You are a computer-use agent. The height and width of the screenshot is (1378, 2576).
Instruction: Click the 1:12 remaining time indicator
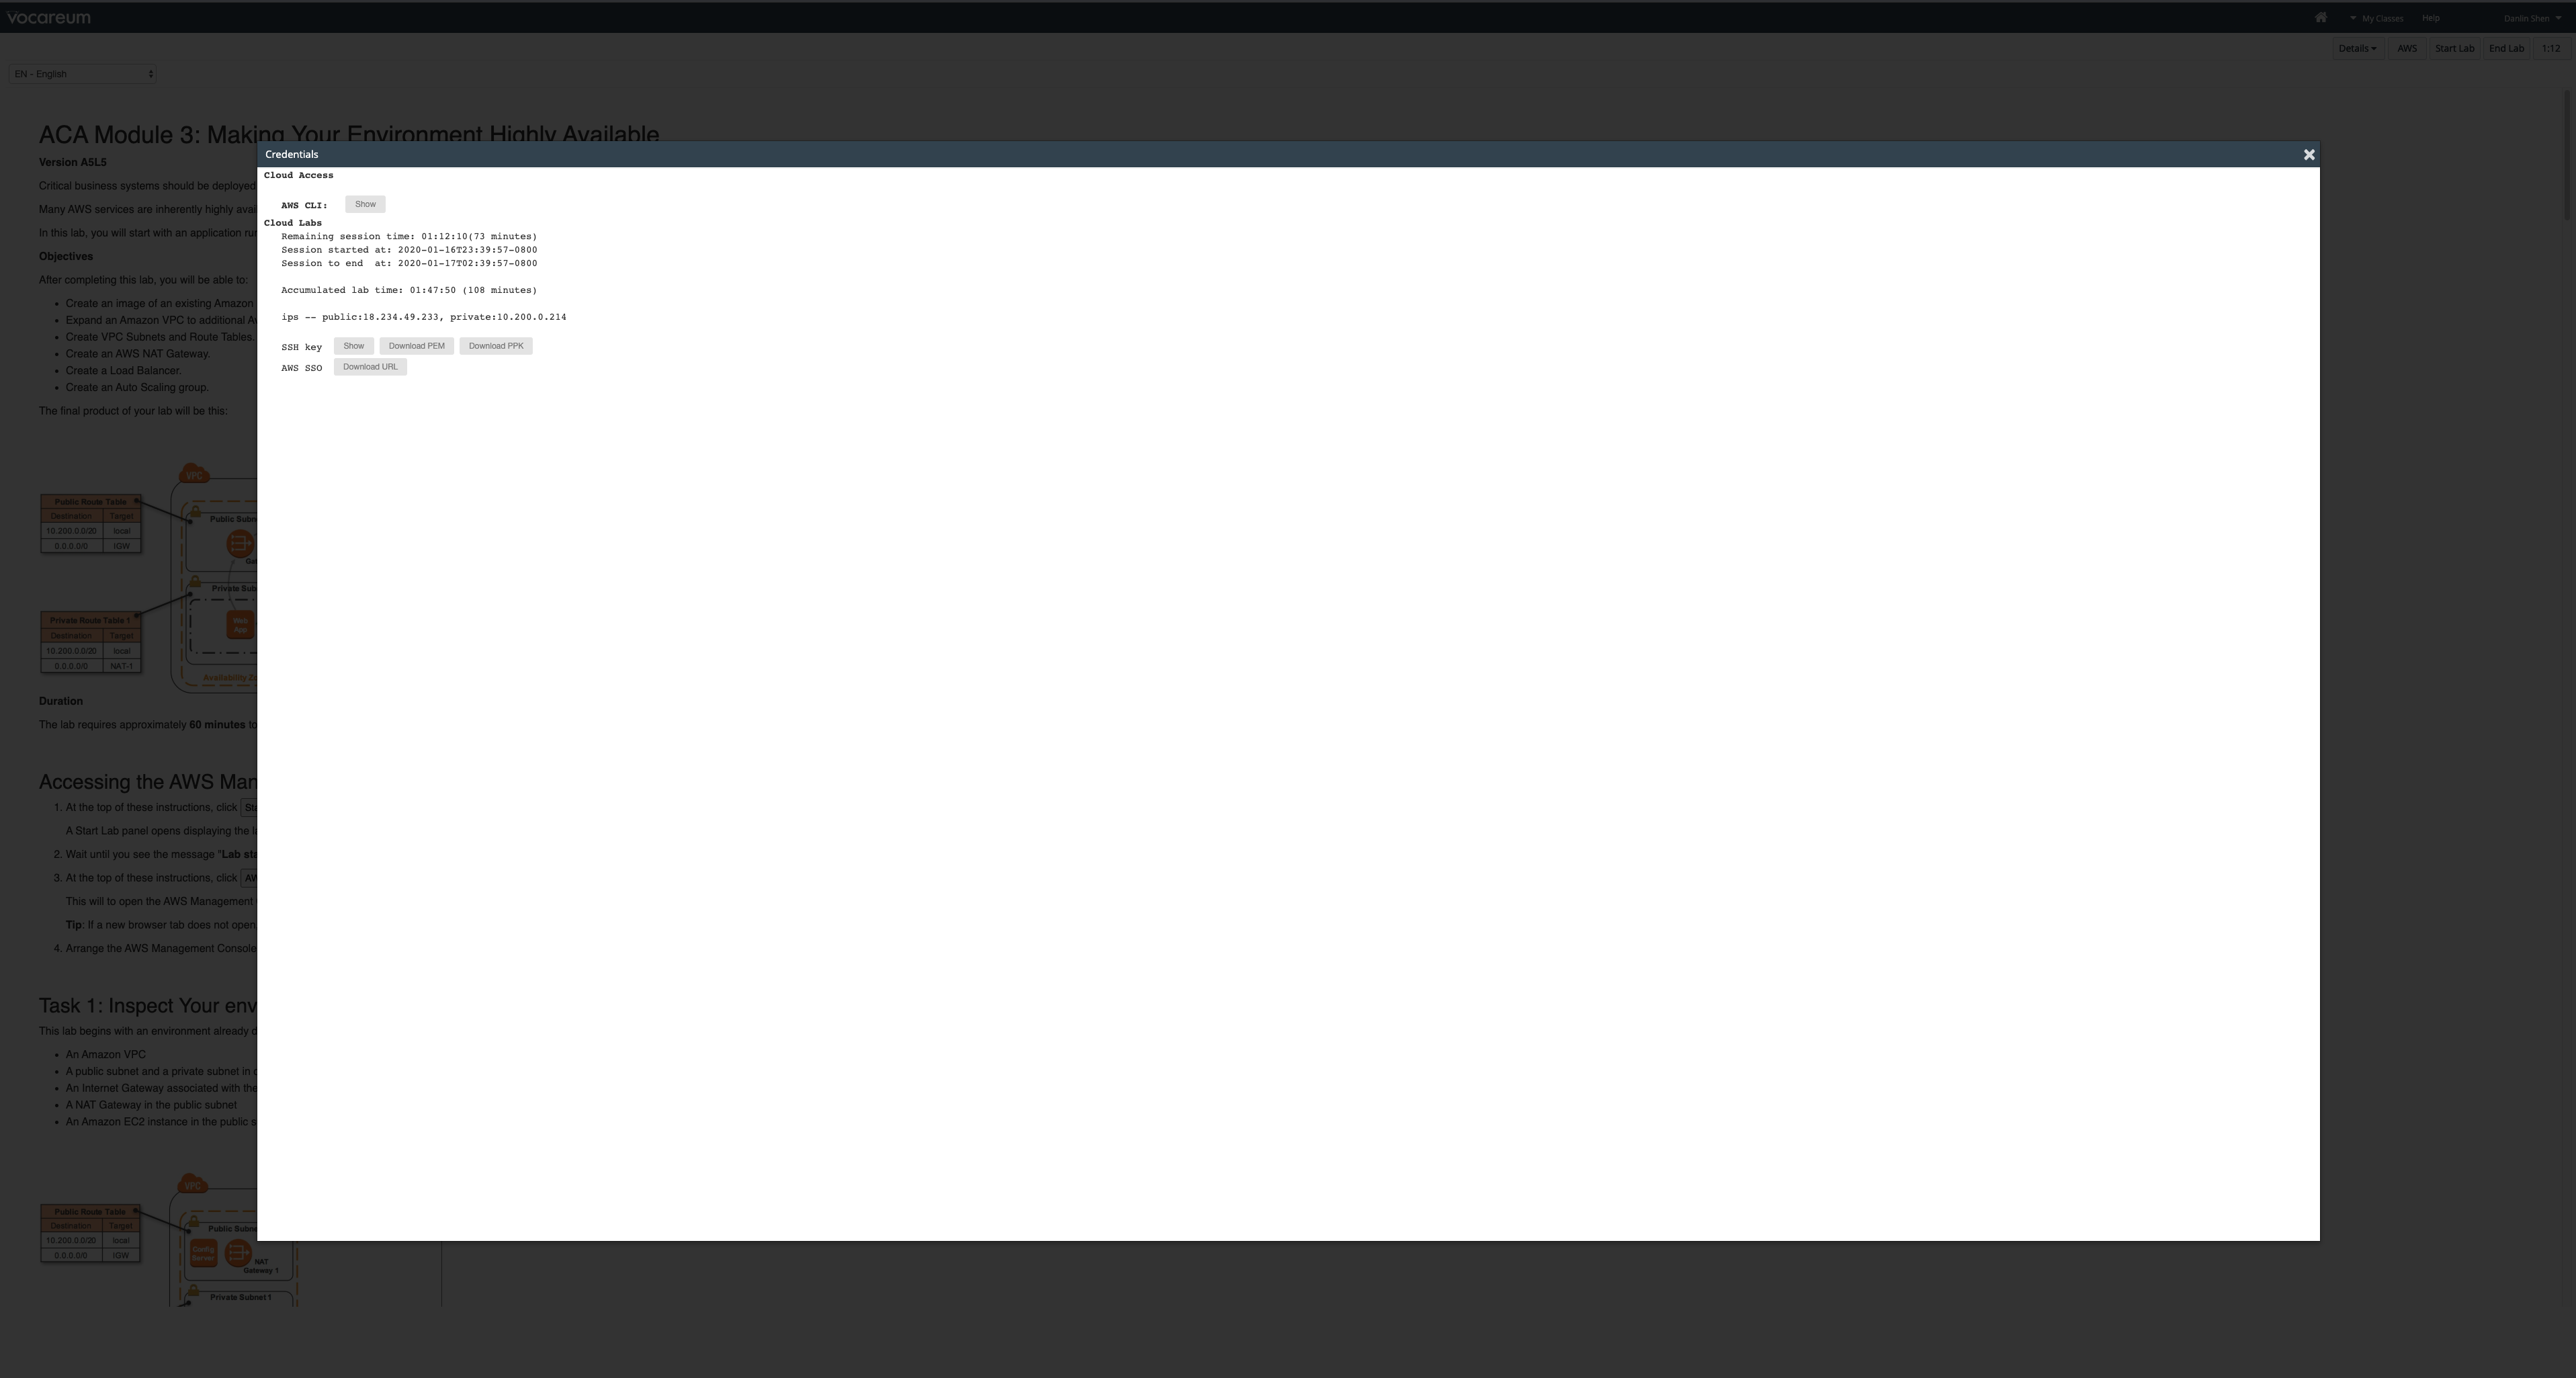[x=2551, y=48]
